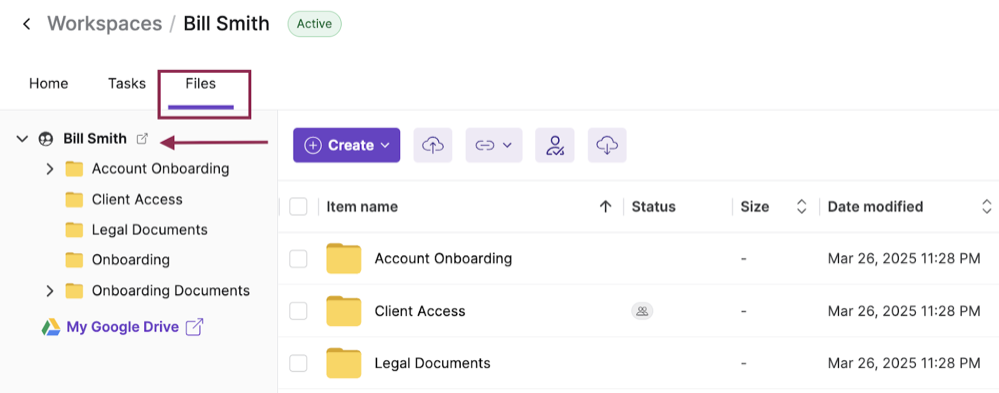
Task: Click the upload to cloud toolbar icon
Action: click(433, 145)
